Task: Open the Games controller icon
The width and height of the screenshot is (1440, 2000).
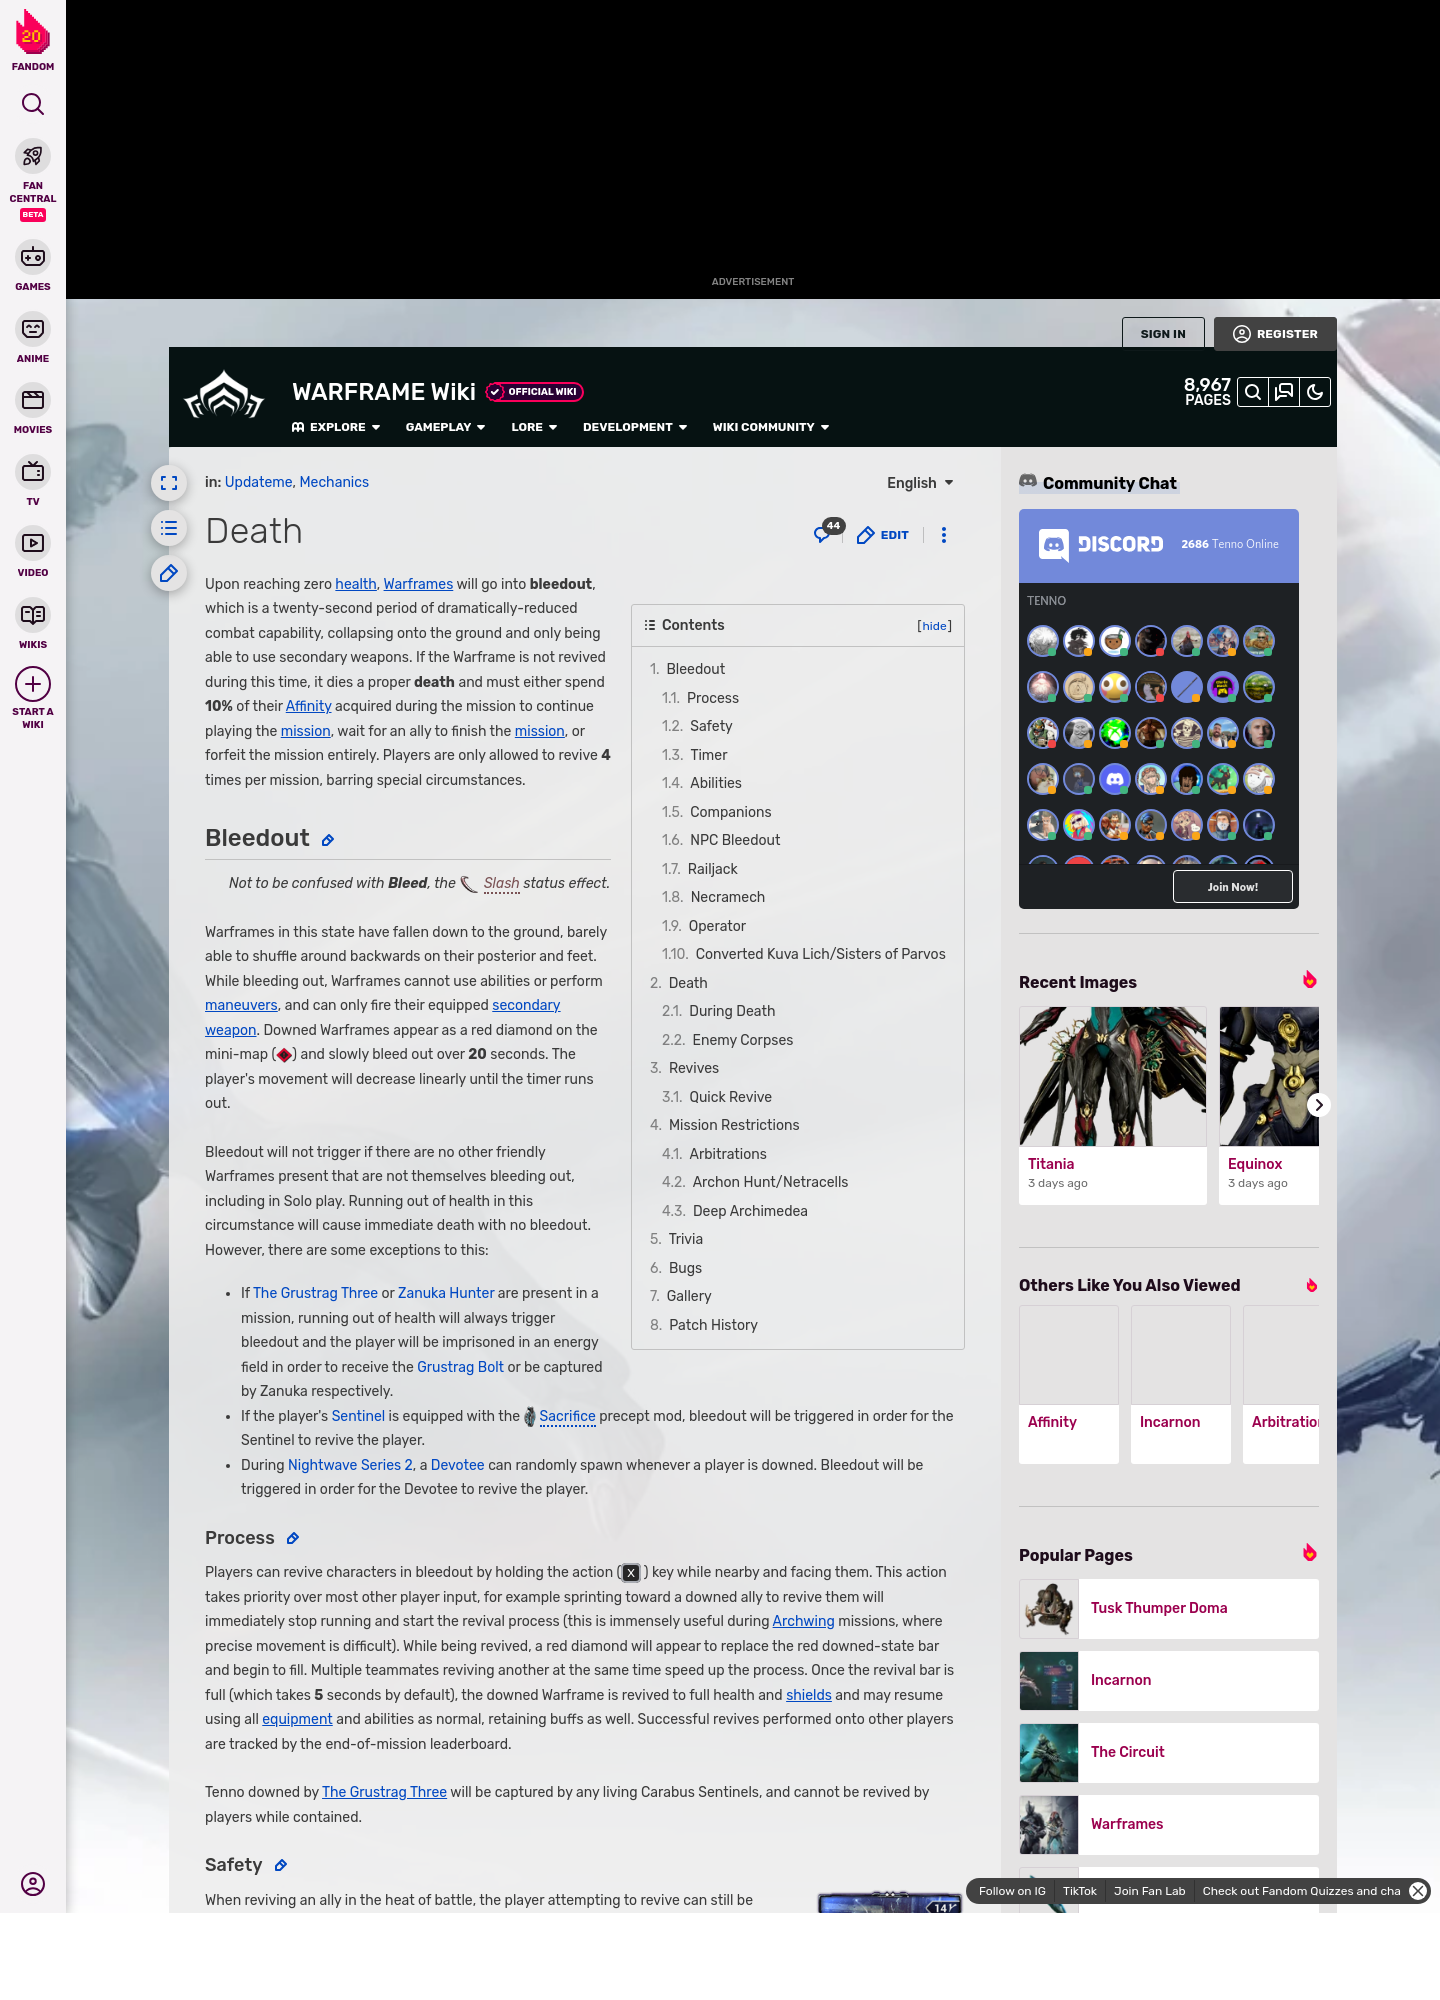Action: pyautogui.click(x=33, y=258)
